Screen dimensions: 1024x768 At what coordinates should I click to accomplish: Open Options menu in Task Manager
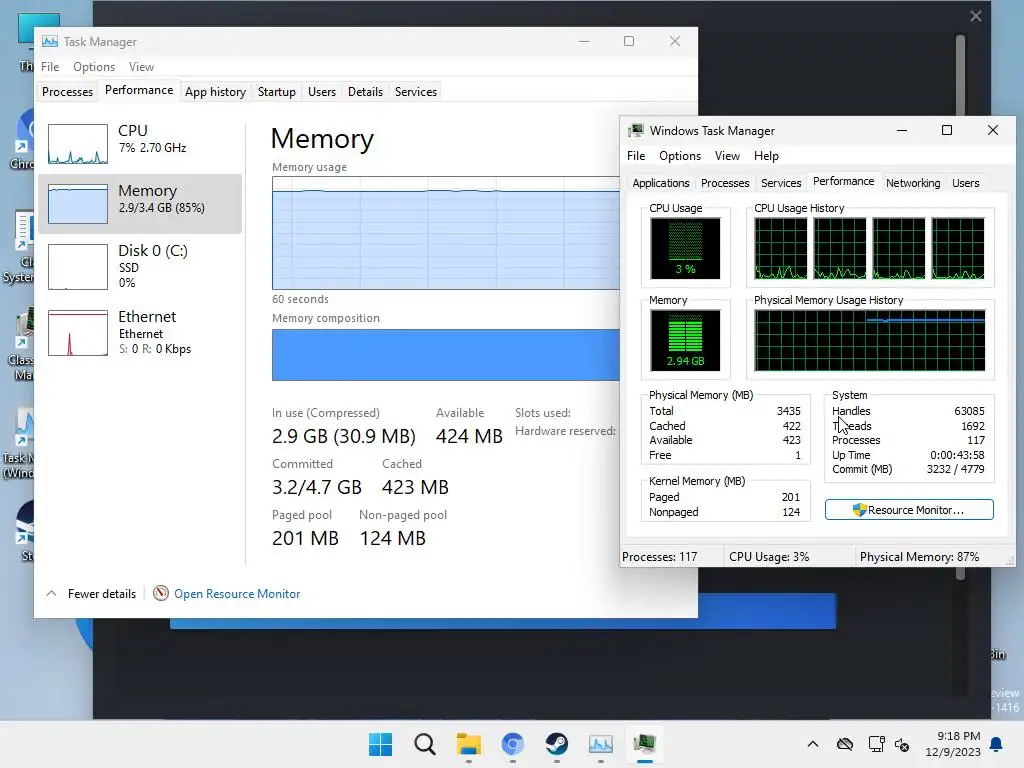click(x=94, y=67)
